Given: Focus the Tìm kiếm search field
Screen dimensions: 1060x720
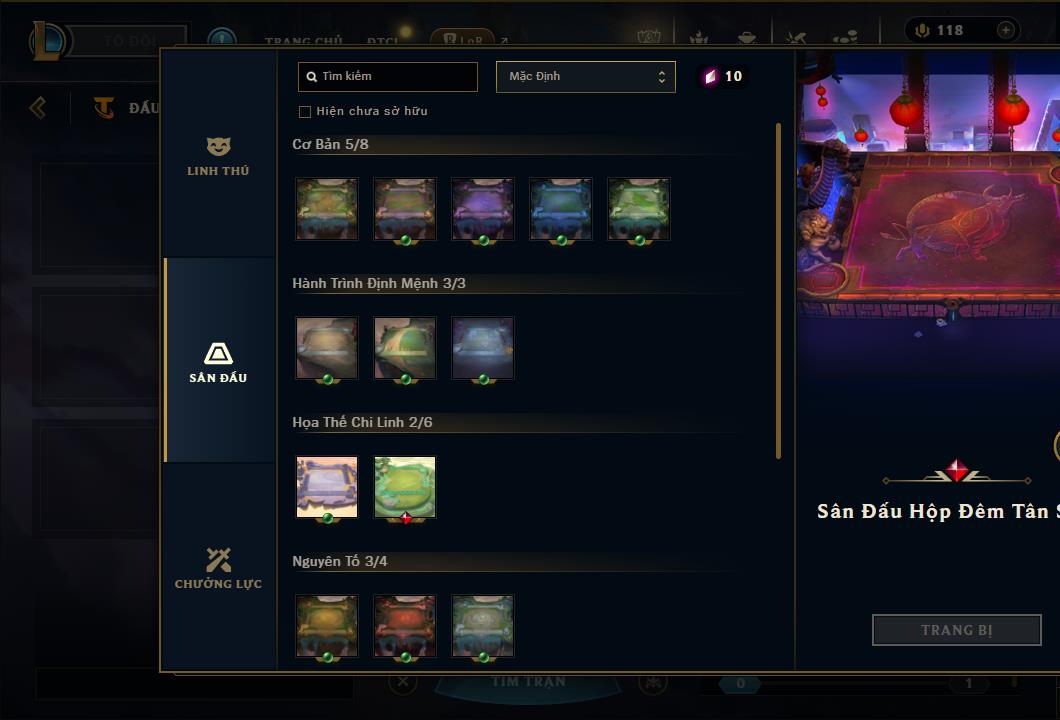Looking at the screenshot, I should [x=387, y=76].
